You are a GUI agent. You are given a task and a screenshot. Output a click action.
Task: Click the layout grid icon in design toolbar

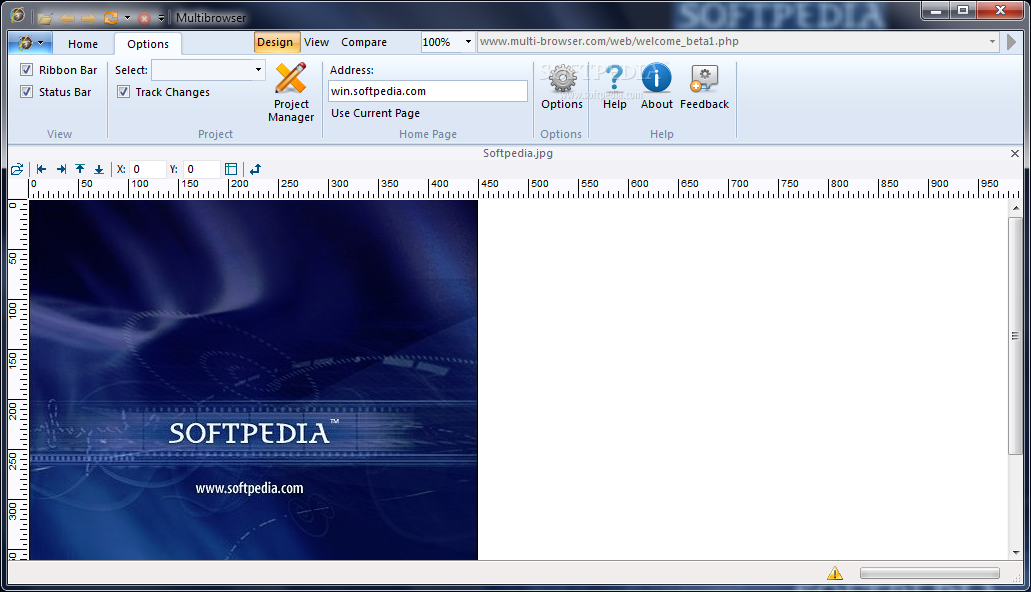pyautogui.click(x=231, y=169)
